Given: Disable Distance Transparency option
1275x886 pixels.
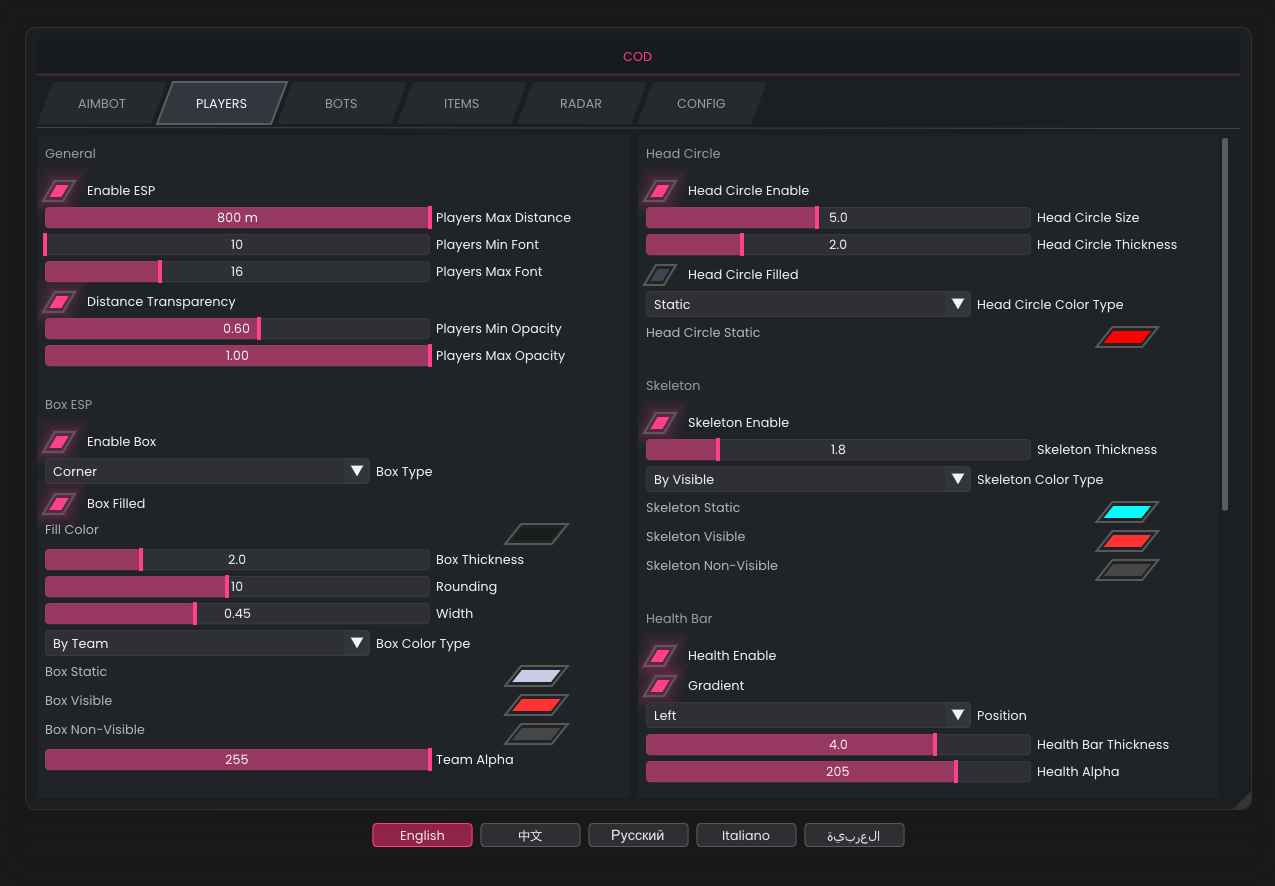Looking at the screenshot, I should (60, 301).
